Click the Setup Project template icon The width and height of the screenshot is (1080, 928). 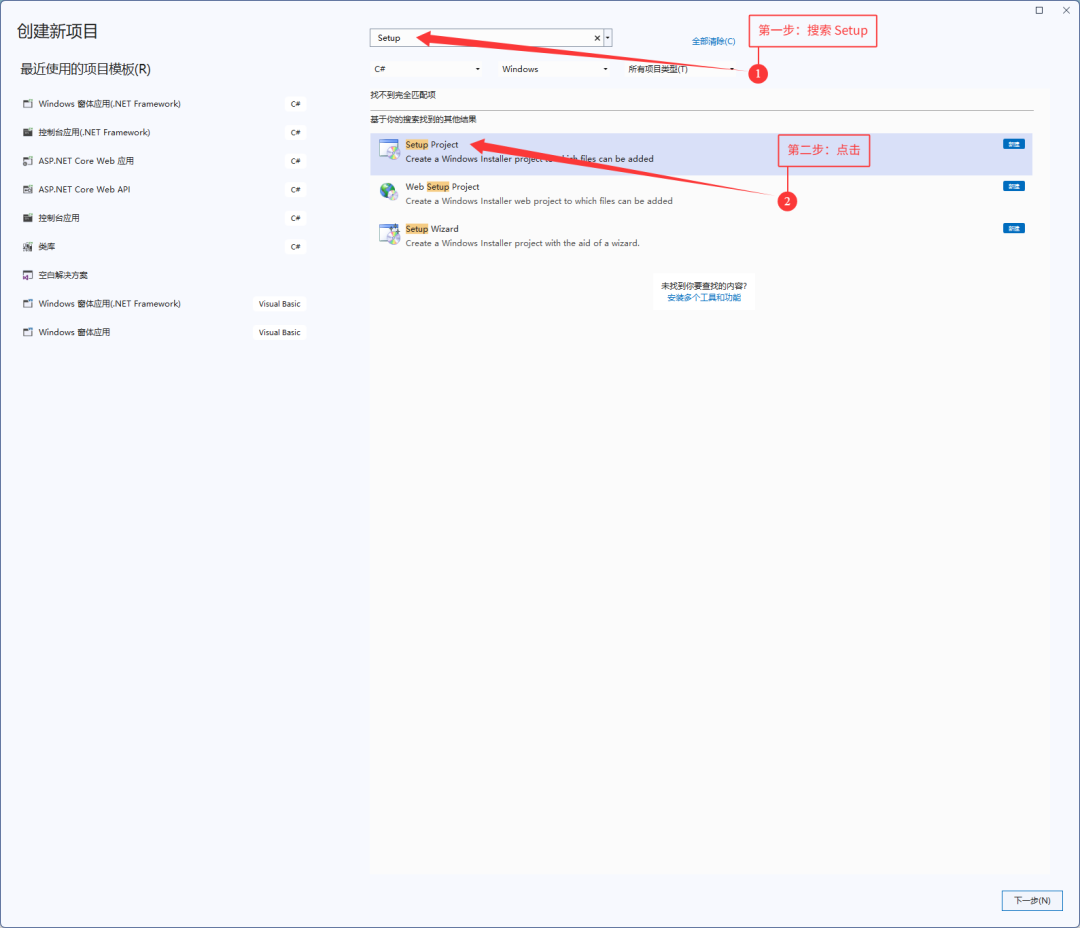pyautogui.click(x=389, y=149)
